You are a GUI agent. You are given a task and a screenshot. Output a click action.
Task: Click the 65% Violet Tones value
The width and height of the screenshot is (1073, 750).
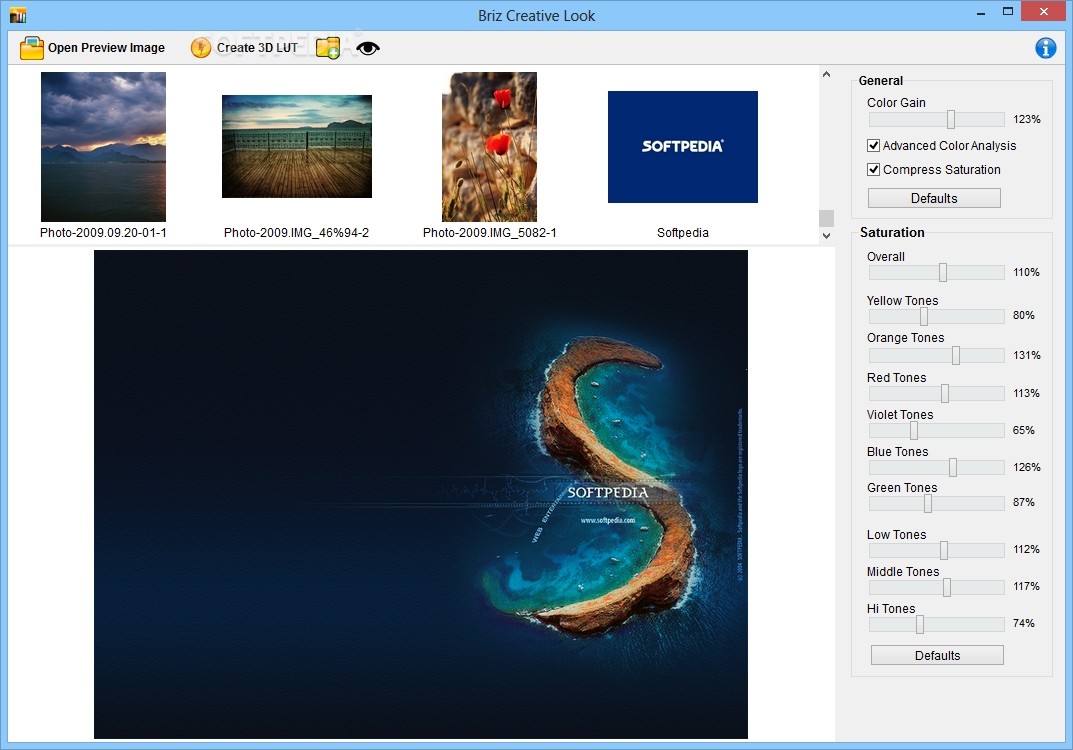(x=1024, y=430)
